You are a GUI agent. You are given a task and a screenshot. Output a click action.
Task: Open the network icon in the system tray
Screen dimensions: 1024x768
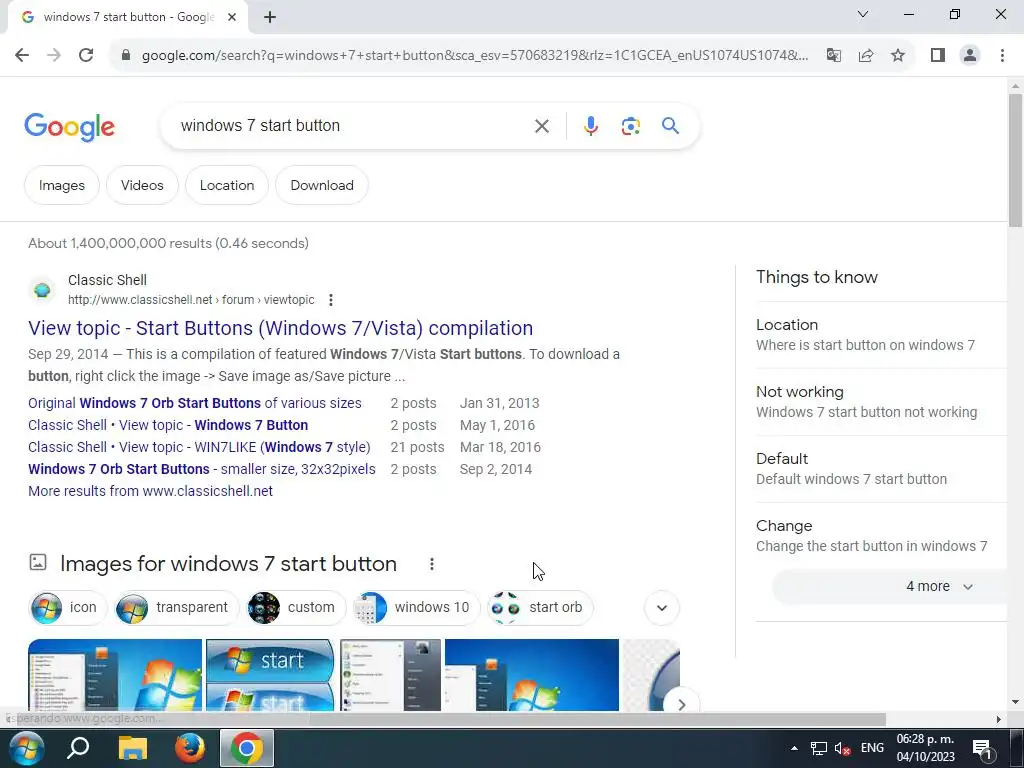(818, 749)
